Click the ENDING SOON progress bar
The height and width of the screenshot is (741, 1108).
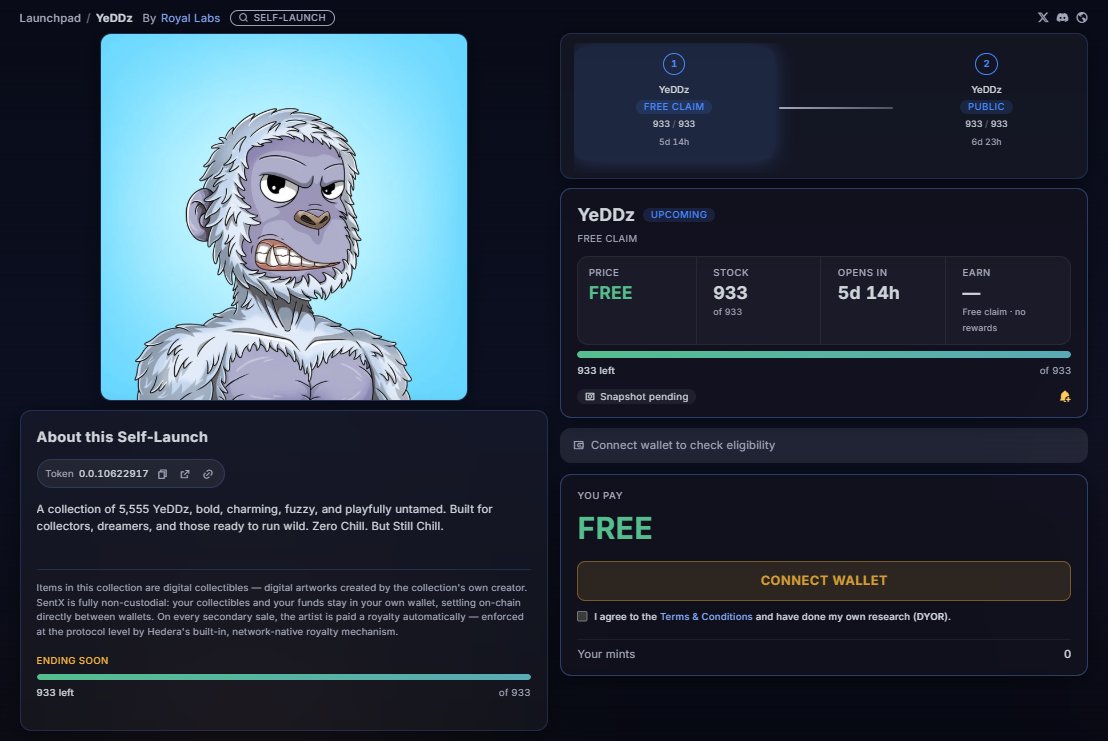point(283,677)
